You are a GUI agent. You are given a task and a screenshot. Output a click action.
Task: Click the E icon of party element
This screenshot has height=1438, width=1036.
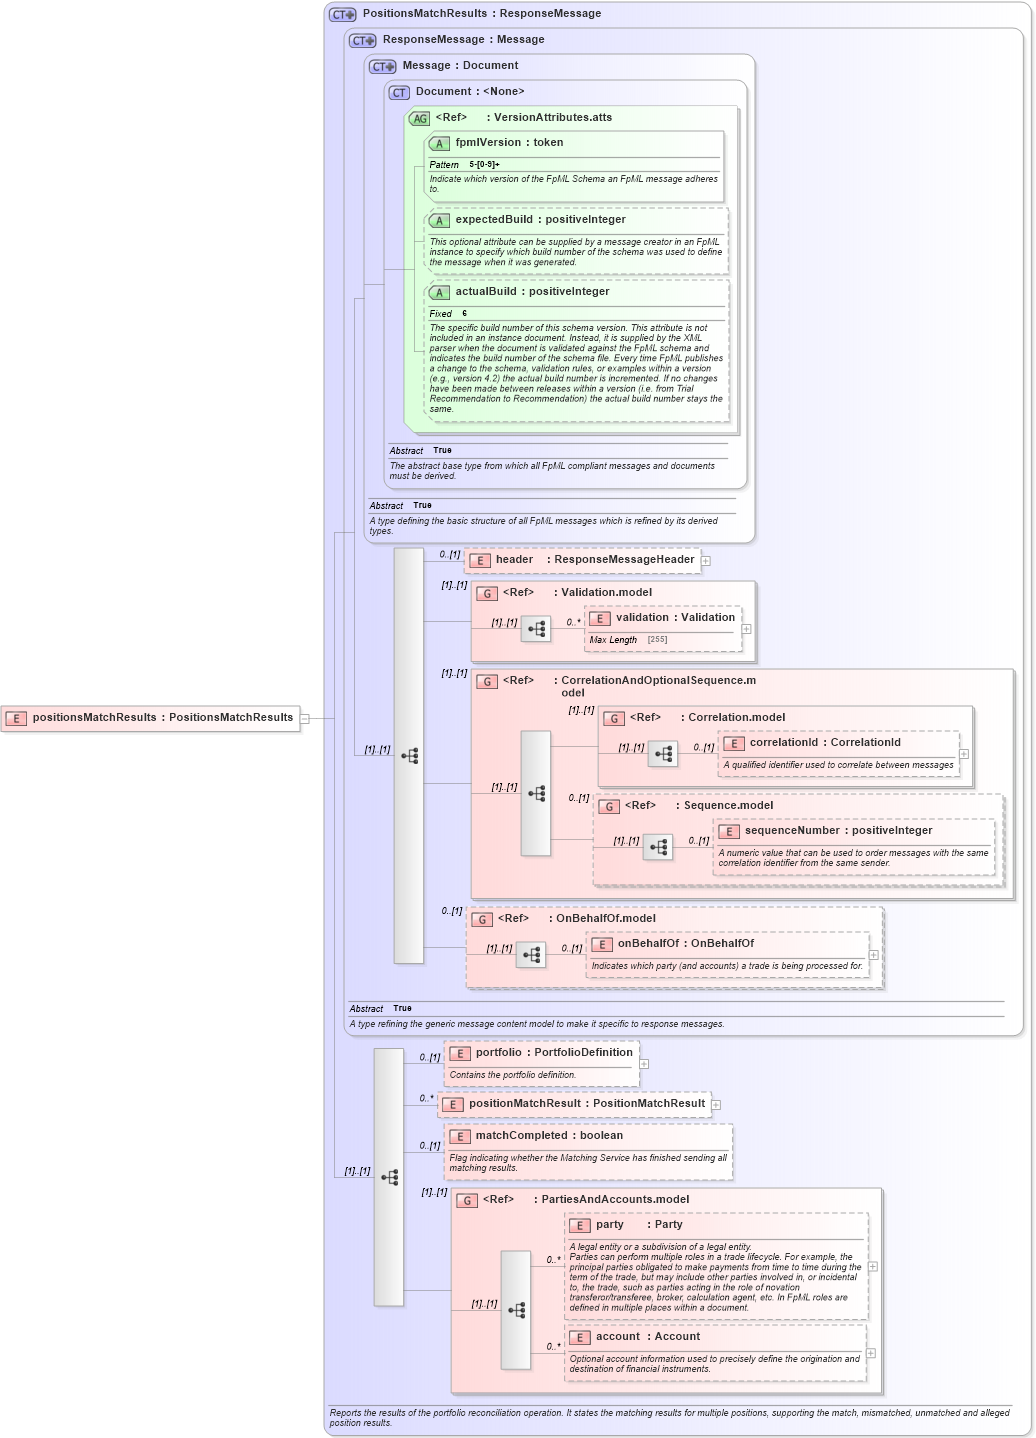click(580, 1225)
